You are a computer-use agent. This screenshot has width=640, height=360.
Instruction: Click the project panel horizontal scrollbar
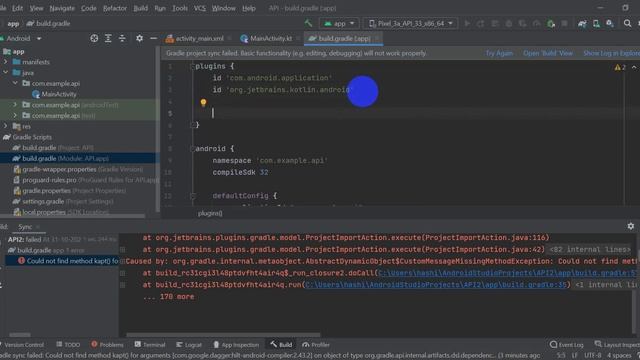pos(72,216)
